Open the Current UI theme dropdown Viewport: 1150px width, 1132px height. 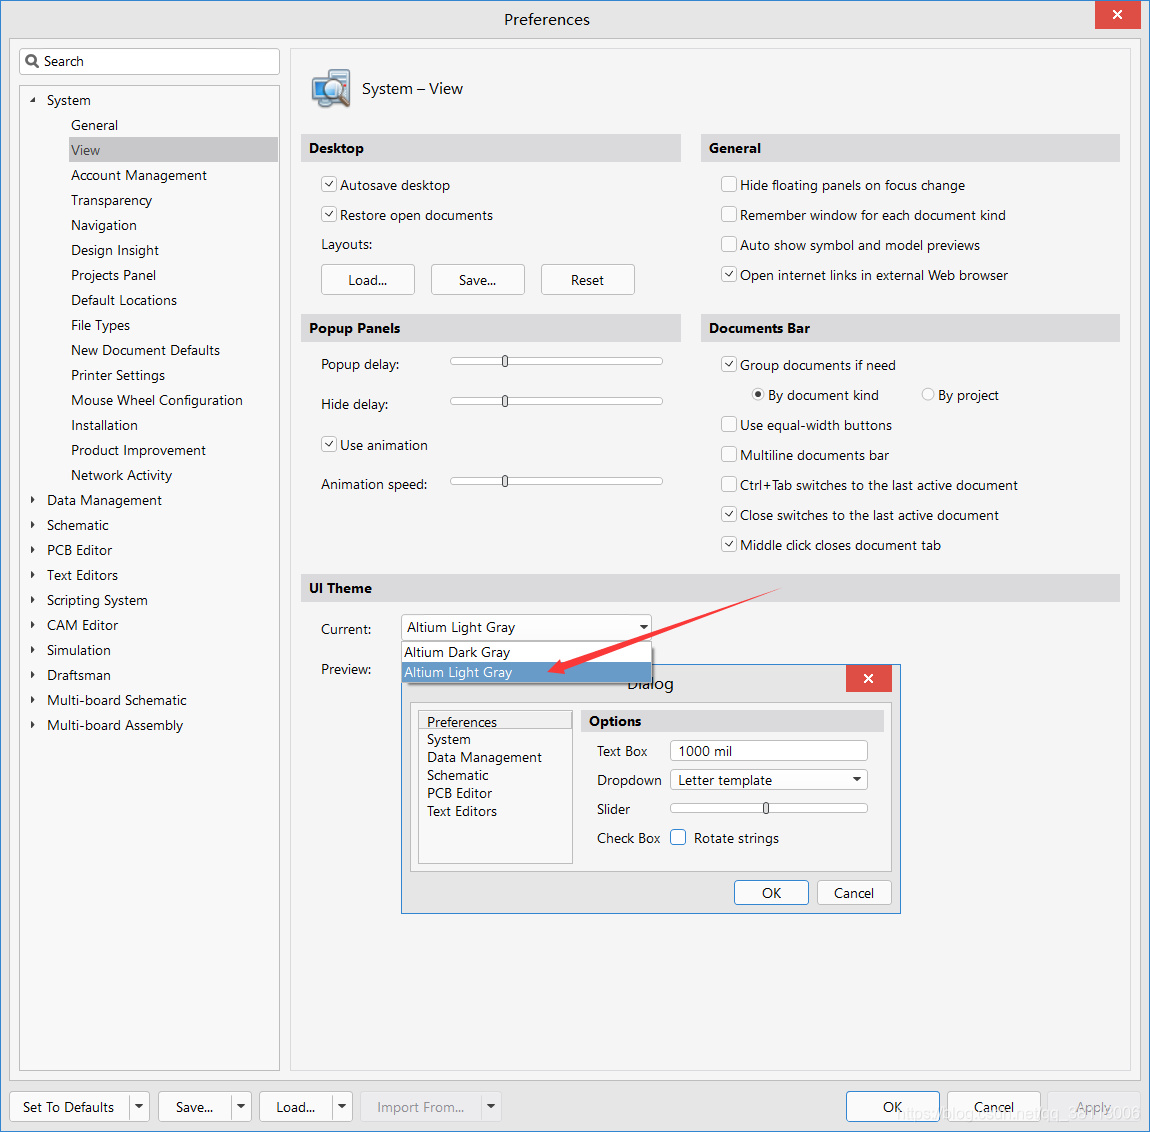click(643, 627)
